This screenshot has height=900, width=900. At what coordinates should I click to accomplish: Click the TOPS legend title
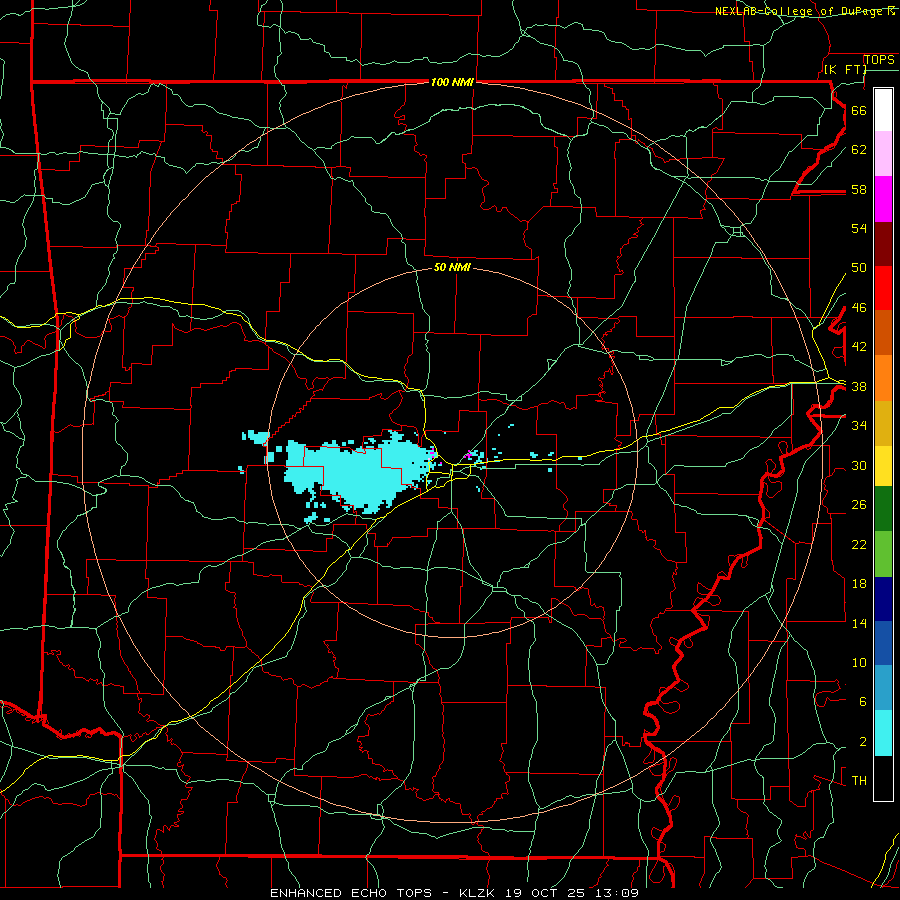coord(879,60)
